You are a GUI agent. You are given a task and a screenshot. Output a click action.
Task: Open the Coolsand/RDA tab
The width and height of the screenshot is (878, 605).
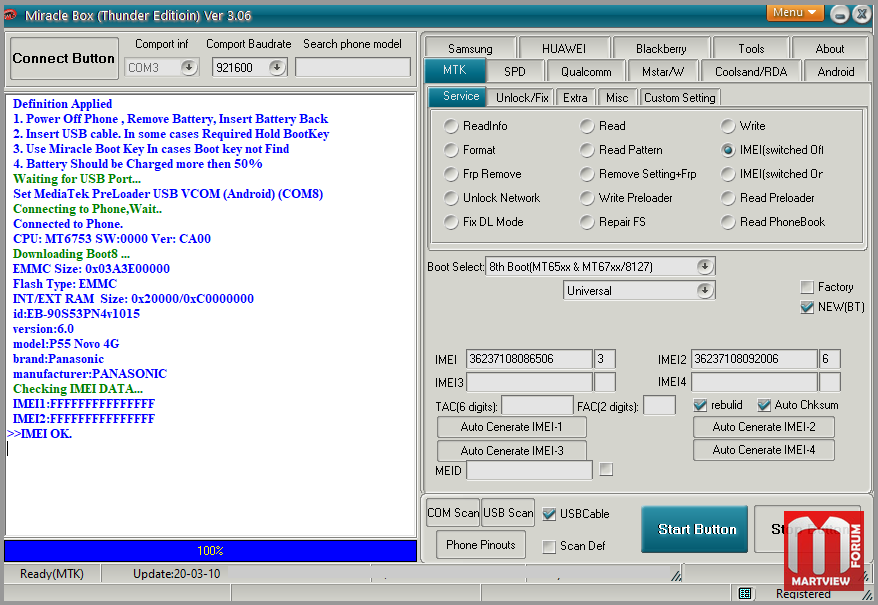coord(751,72)
